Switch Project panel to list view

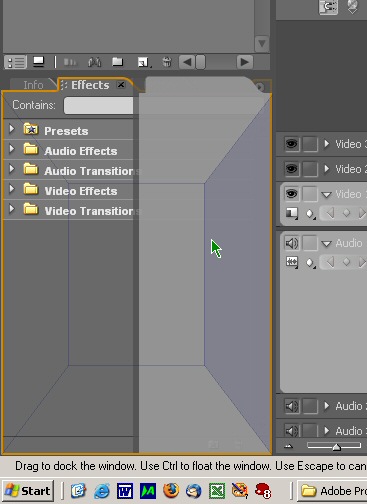16,62
